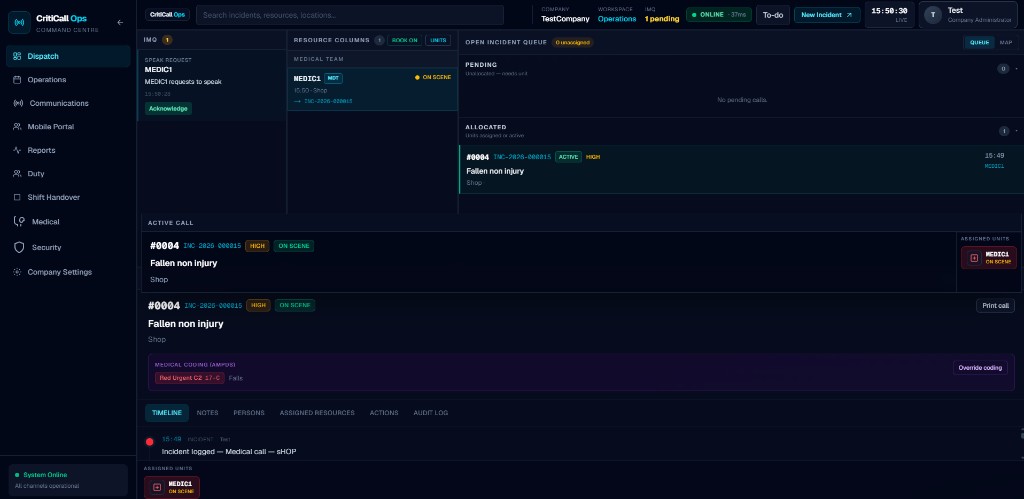Select the Security shield icon

tap(19, 248)
